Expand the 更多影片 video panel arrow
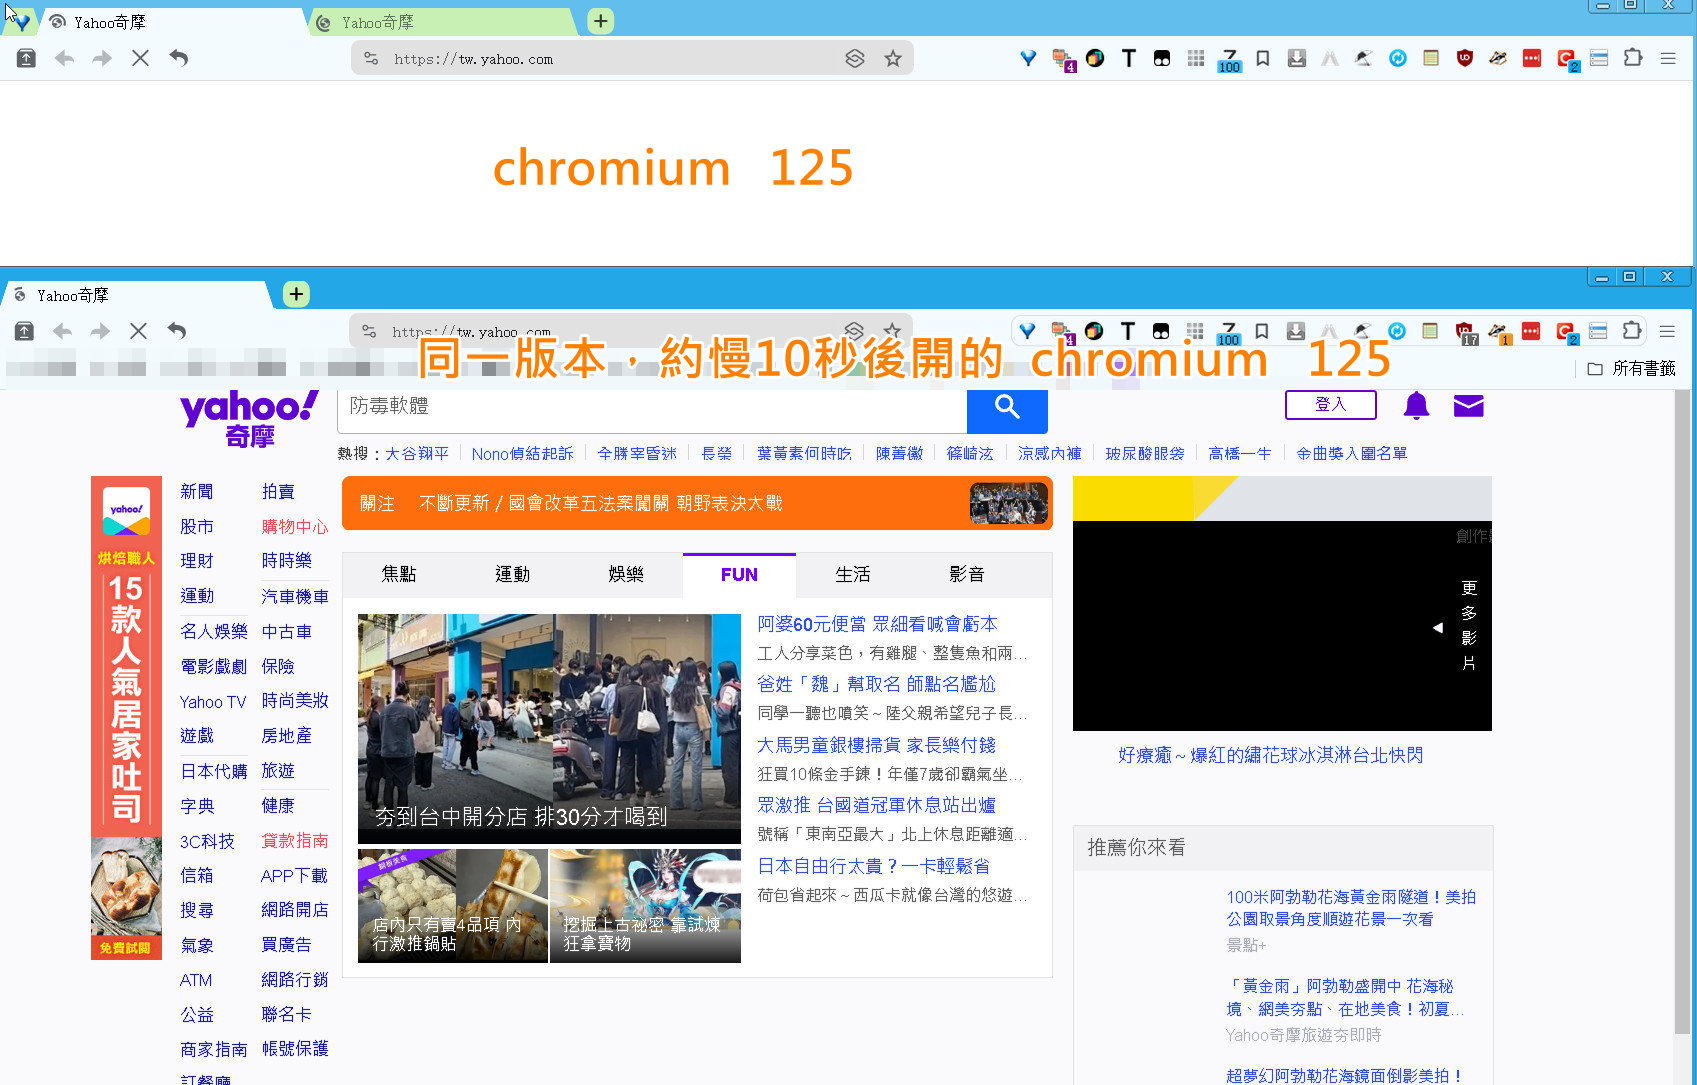1697x1085 pixels. tap(1438, 628)
